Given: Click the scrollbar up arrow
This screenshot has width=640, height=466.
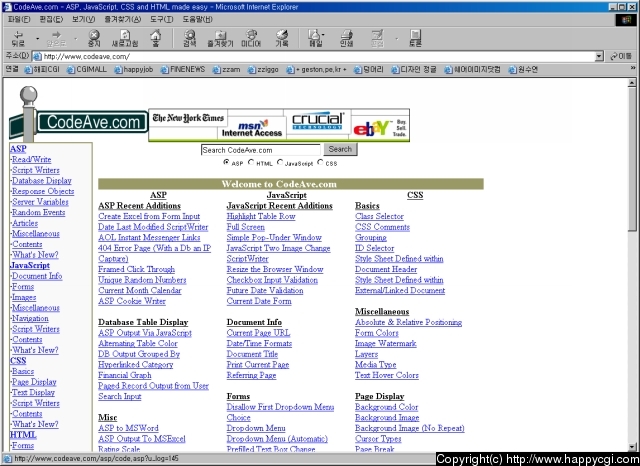Looking at the screenshot, I should coord(632,83).
